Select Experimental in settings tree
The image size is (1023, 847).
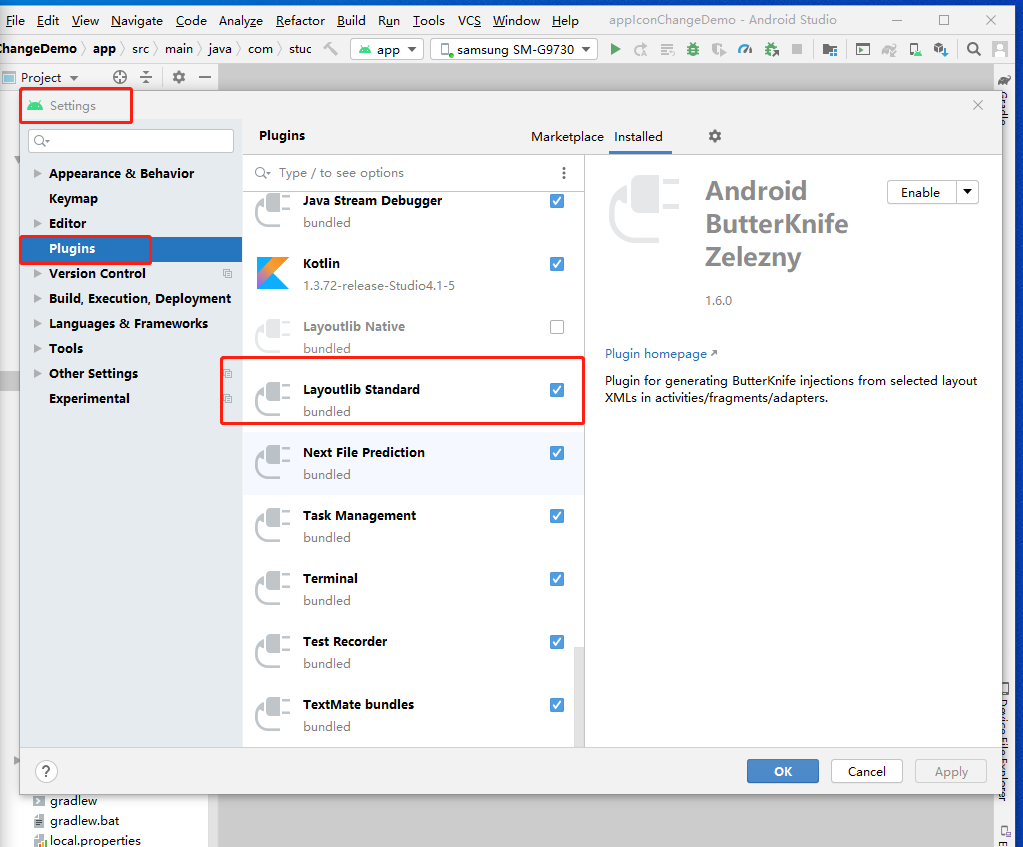click(x=89, y=398)
